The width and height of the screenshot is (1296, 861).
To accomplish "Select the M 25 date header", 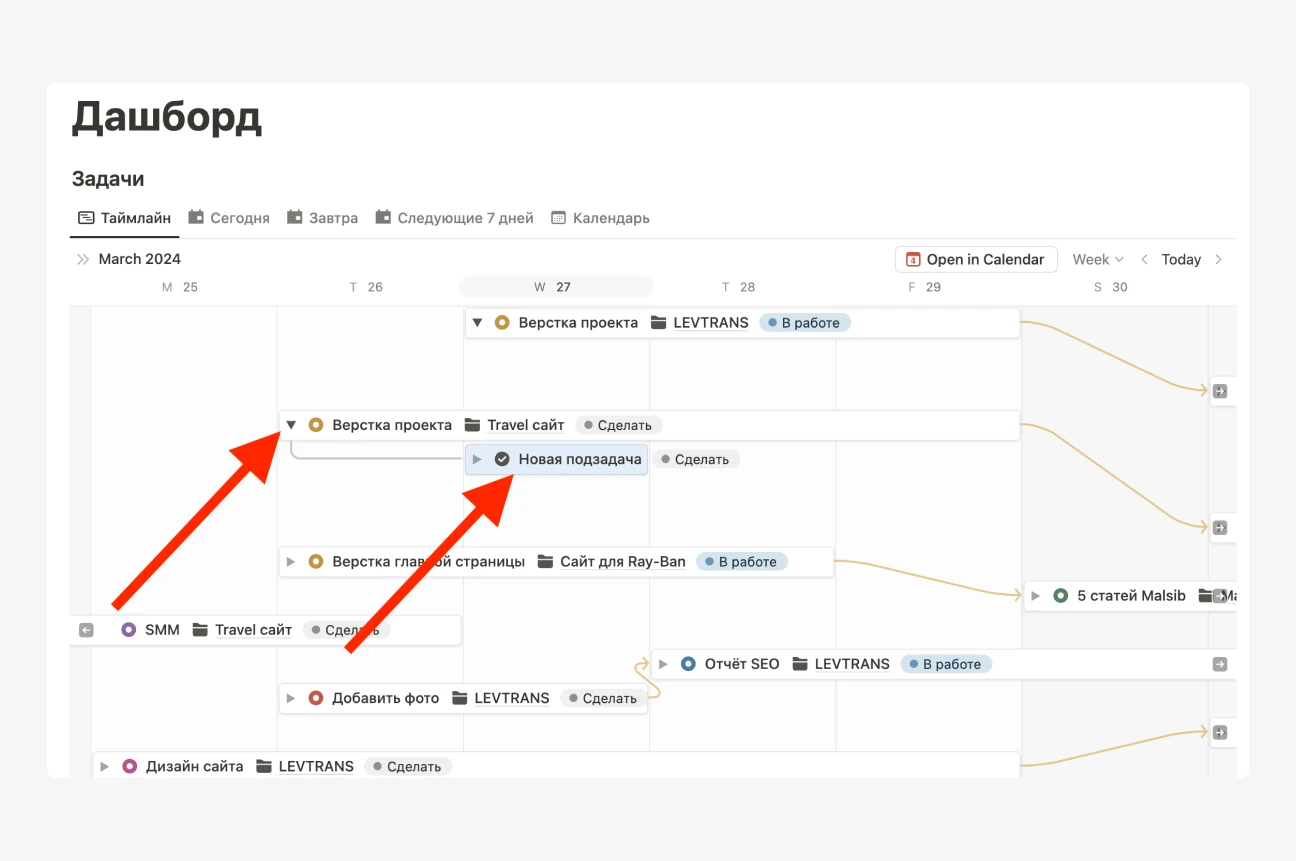I will pos(180,287).
